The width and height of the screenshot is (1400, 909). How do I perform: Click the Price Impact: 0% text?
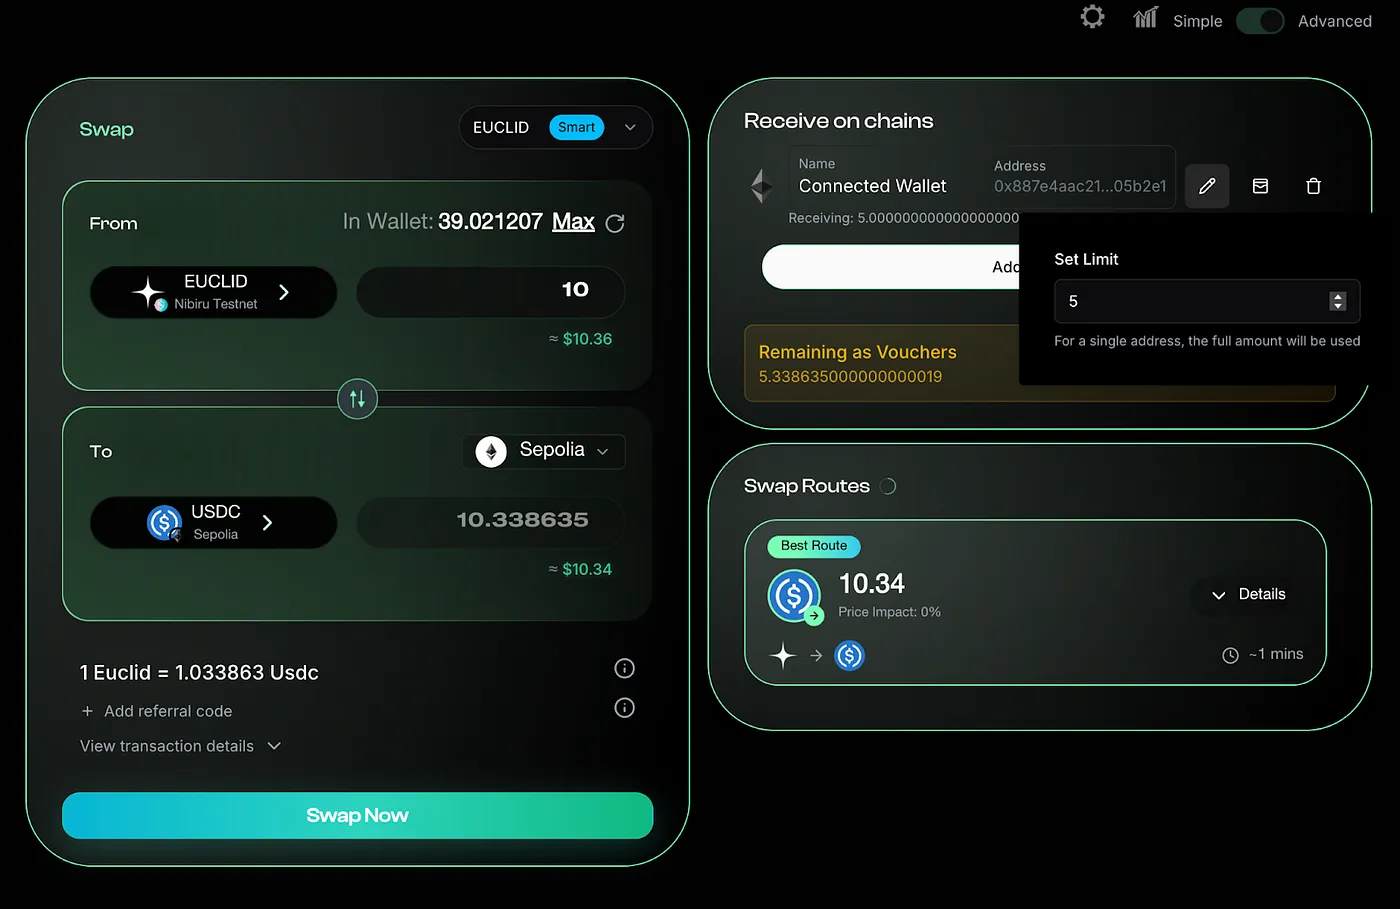pos(889,612)
